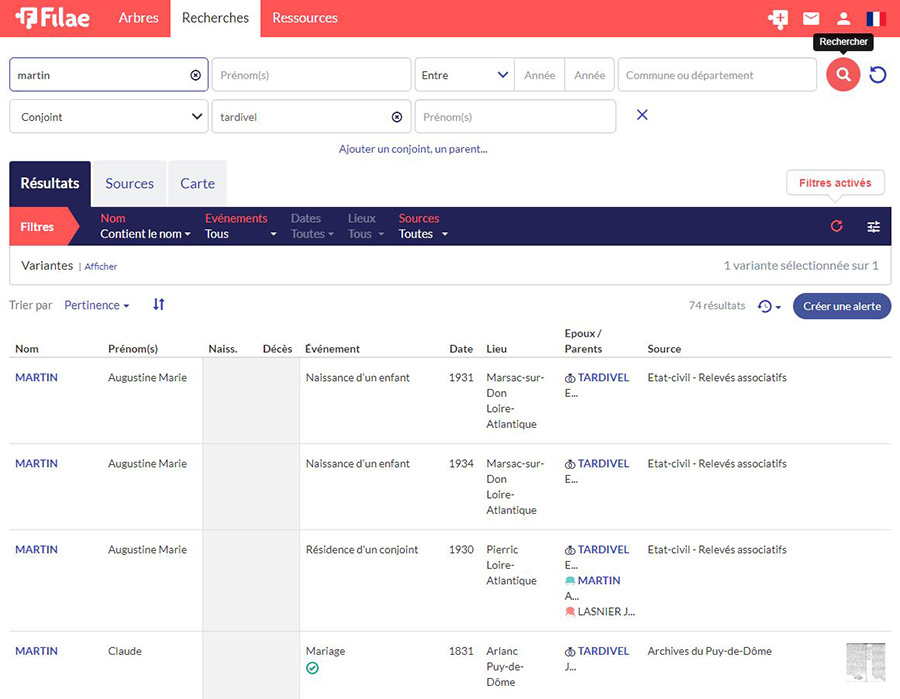
Task: Open the Puy-de-Dôme archive document thumbnail
Action: point(865,662)
